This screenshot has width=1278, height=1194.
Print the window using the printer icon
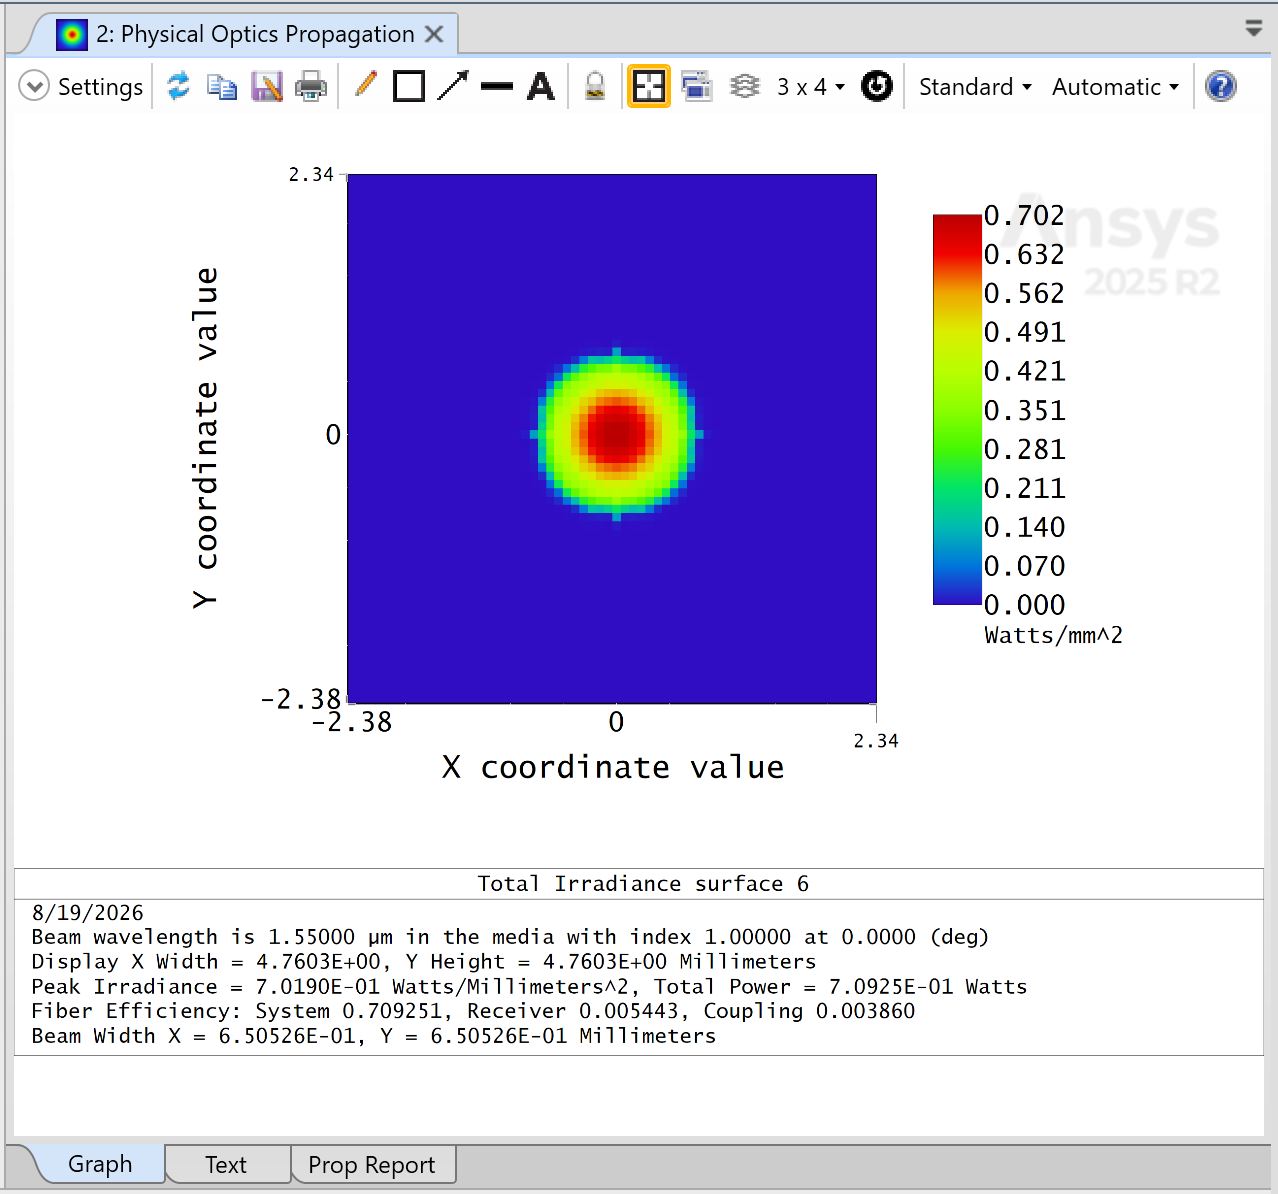pos(311,86)
